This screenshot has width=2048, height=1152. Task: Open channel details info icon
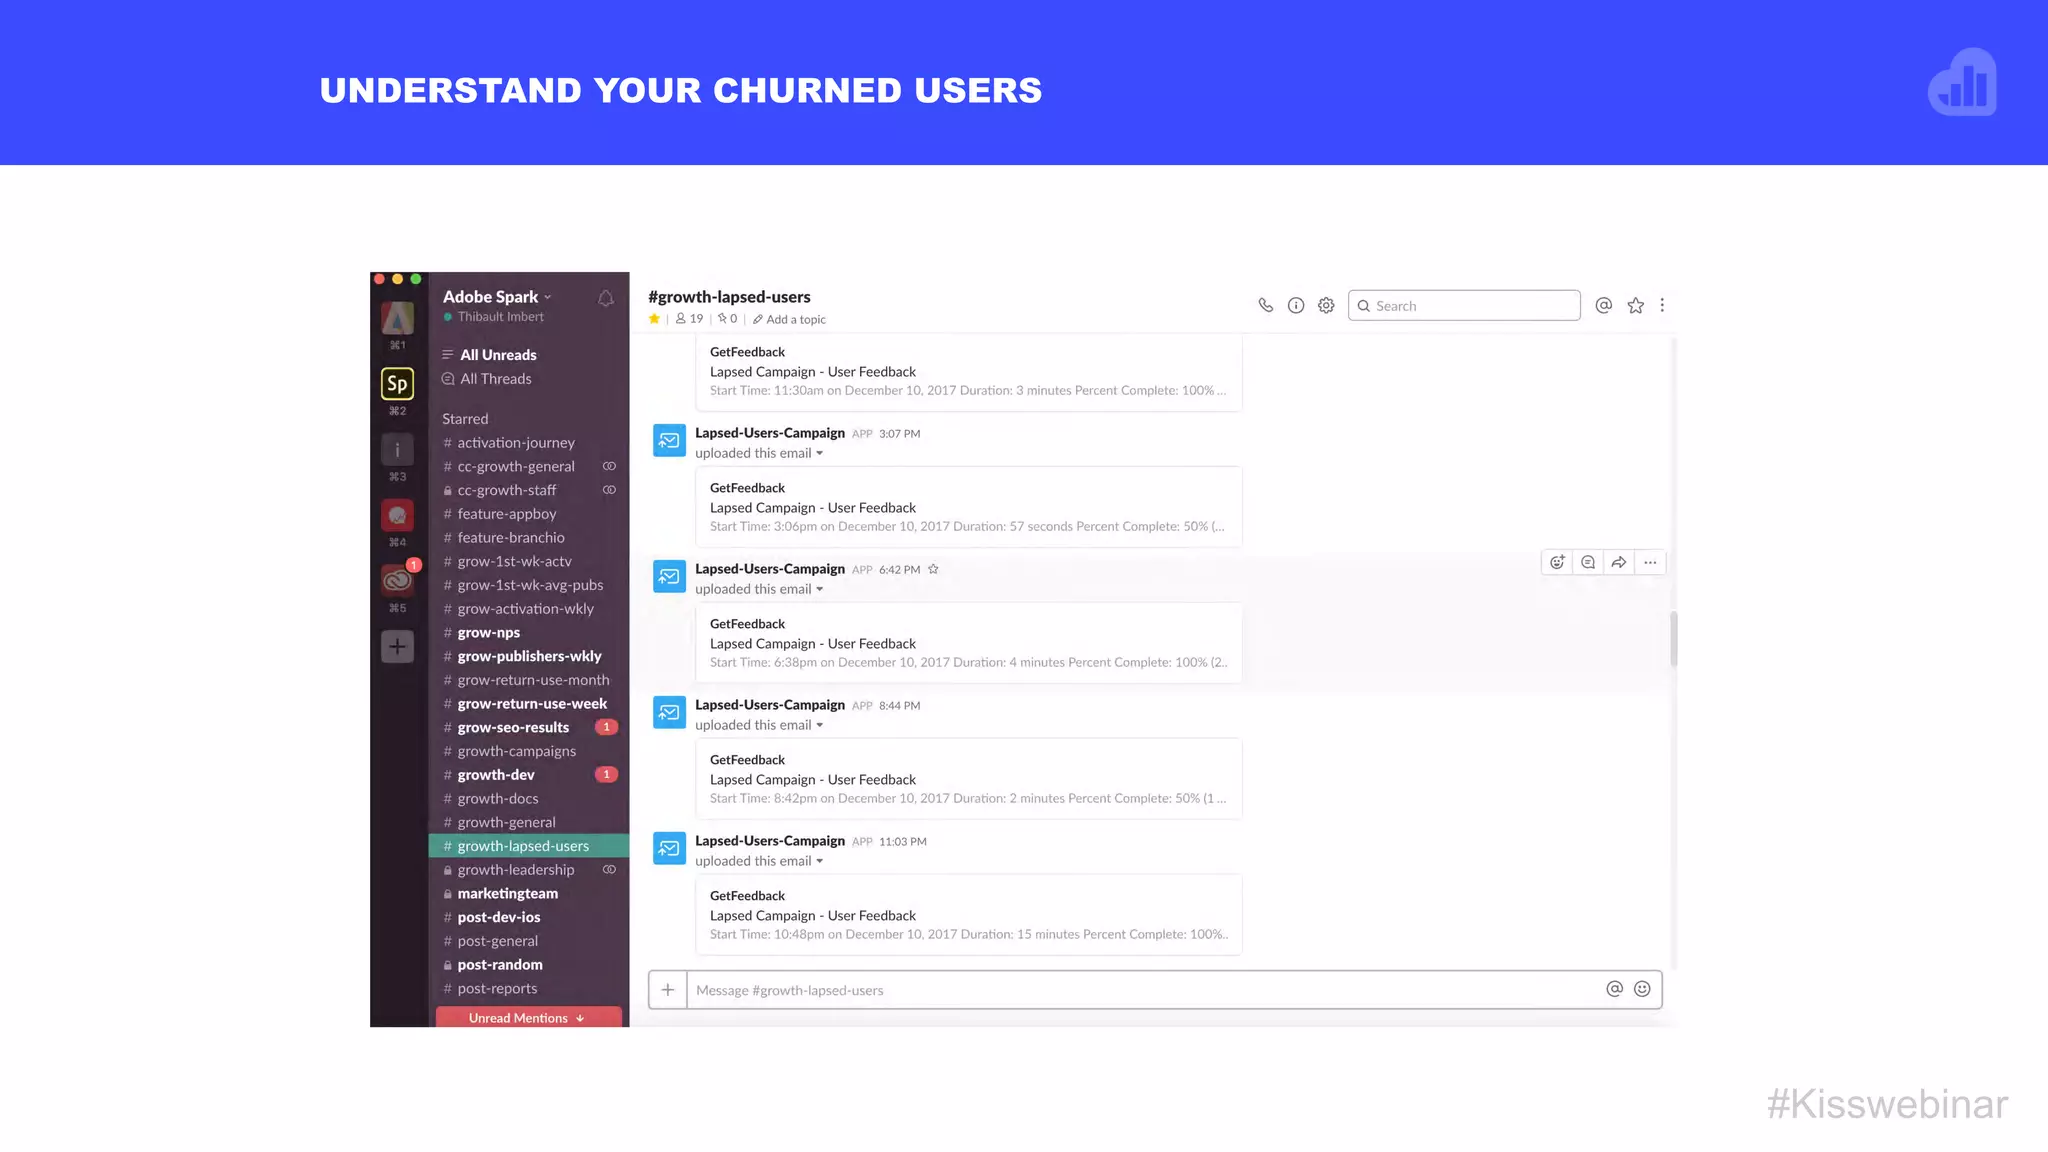click(x=1296, y=306)
